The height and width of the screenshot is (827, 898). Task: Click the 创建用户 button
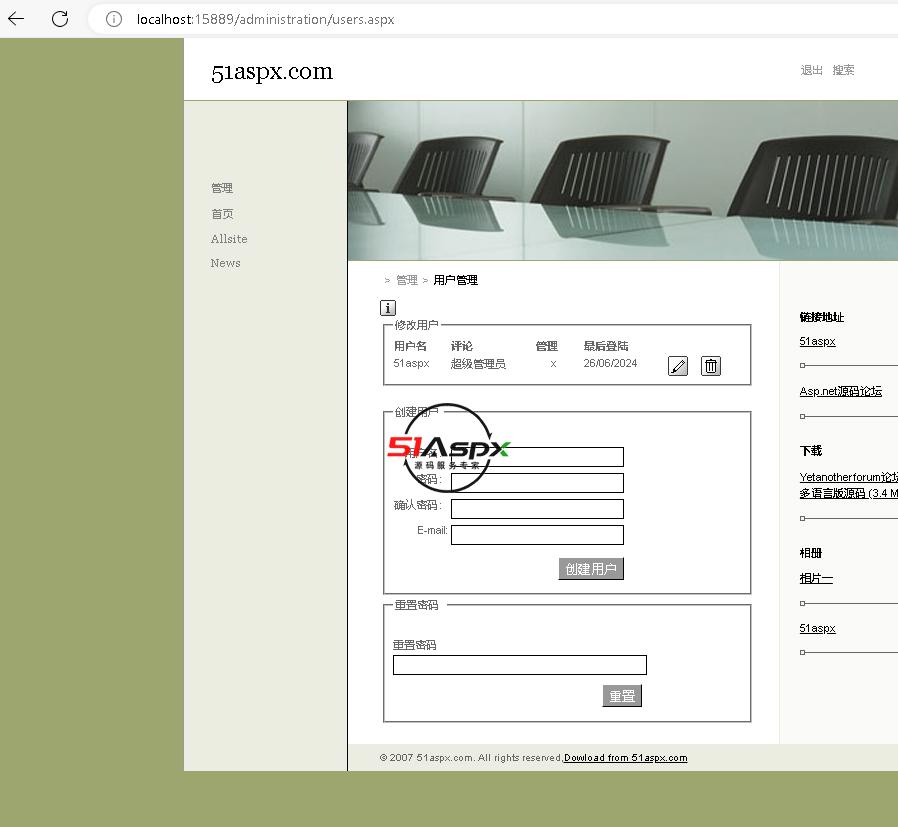click(591, 569)
